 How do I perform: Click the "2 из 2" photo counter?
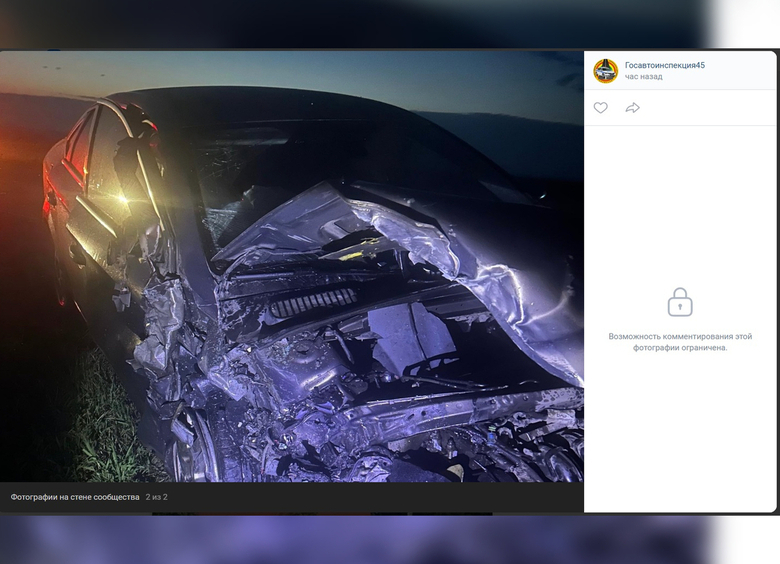[157, 497]
